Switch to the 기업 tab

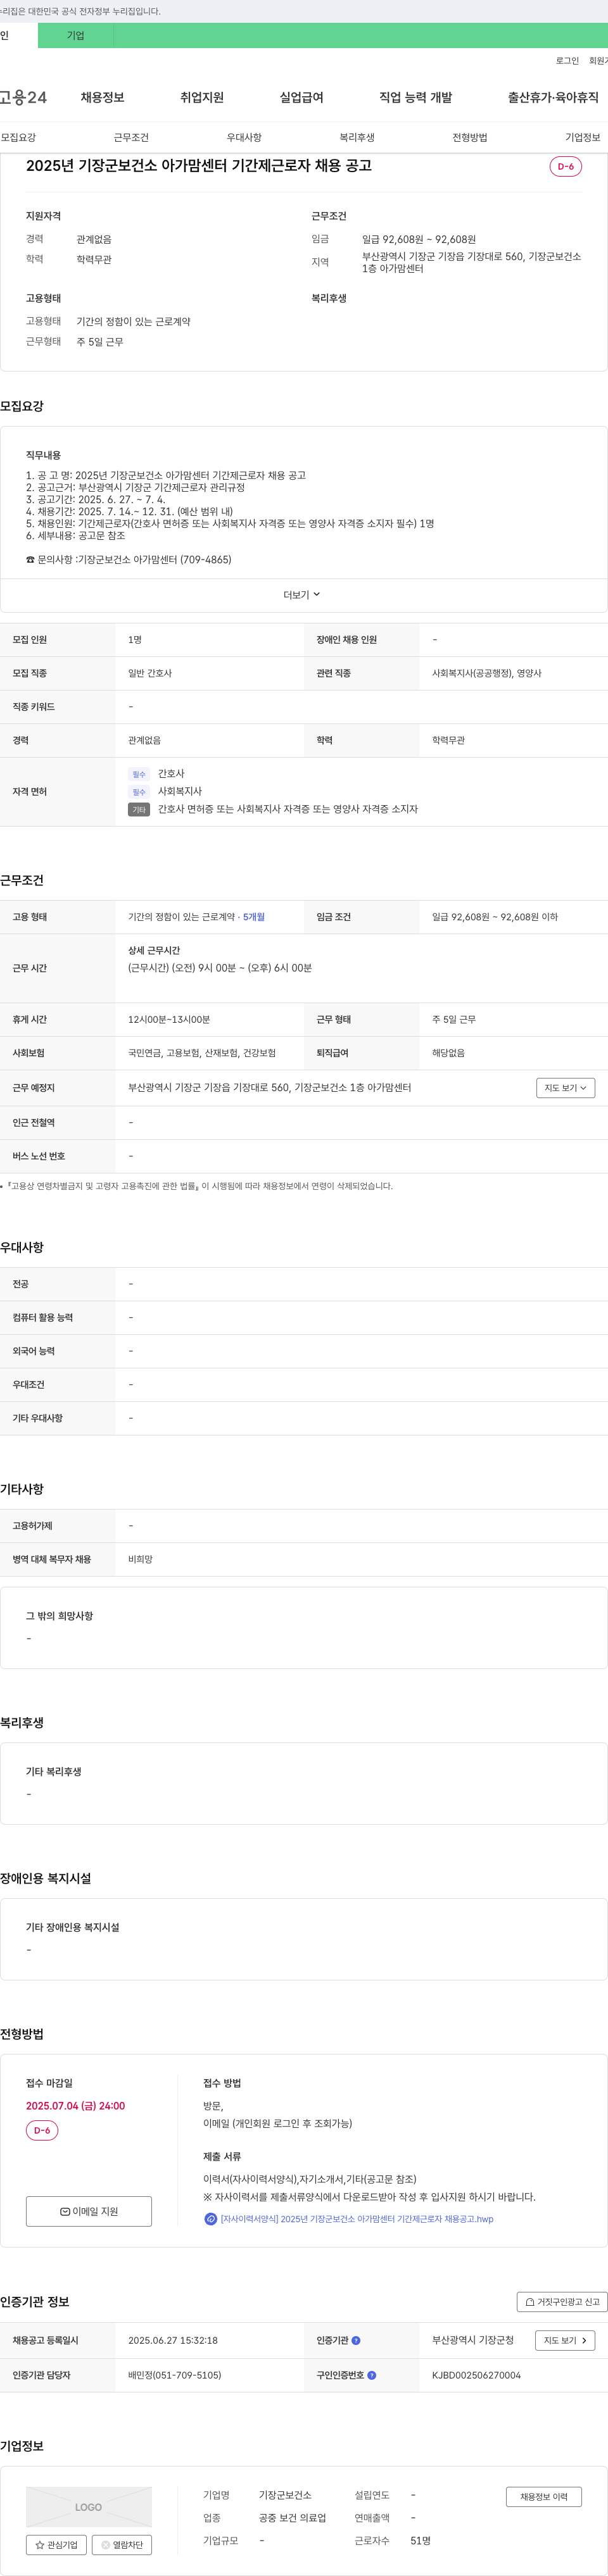76,35
